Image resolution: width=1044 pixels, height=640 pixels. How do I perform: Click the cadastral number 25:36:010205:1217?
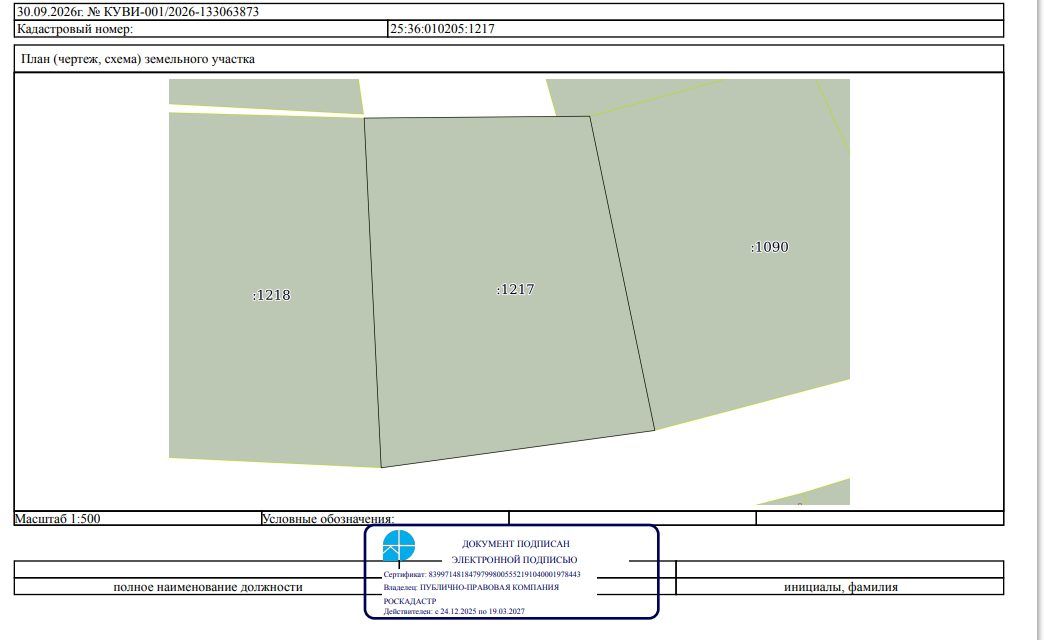(442, 29)
